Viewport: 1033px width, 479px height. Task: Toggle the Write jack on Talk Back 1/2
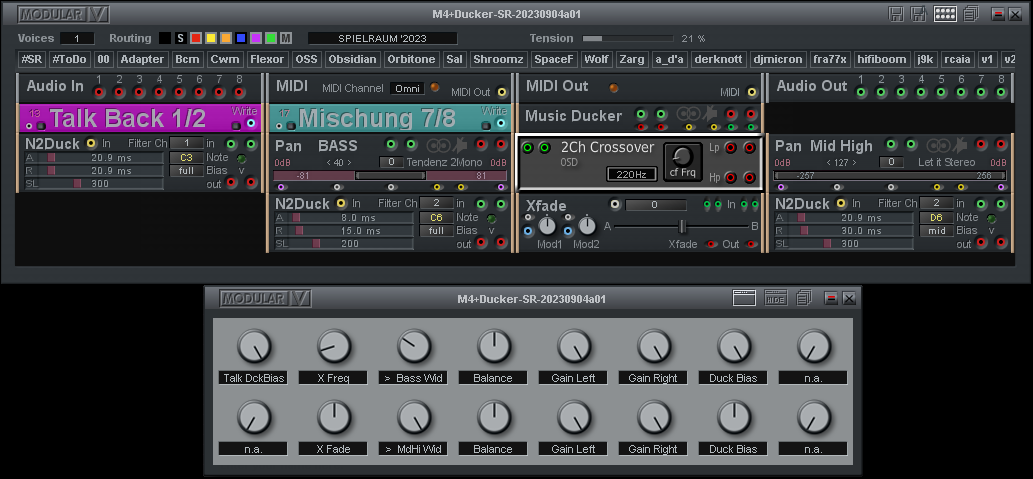click(x=250, y=124)
